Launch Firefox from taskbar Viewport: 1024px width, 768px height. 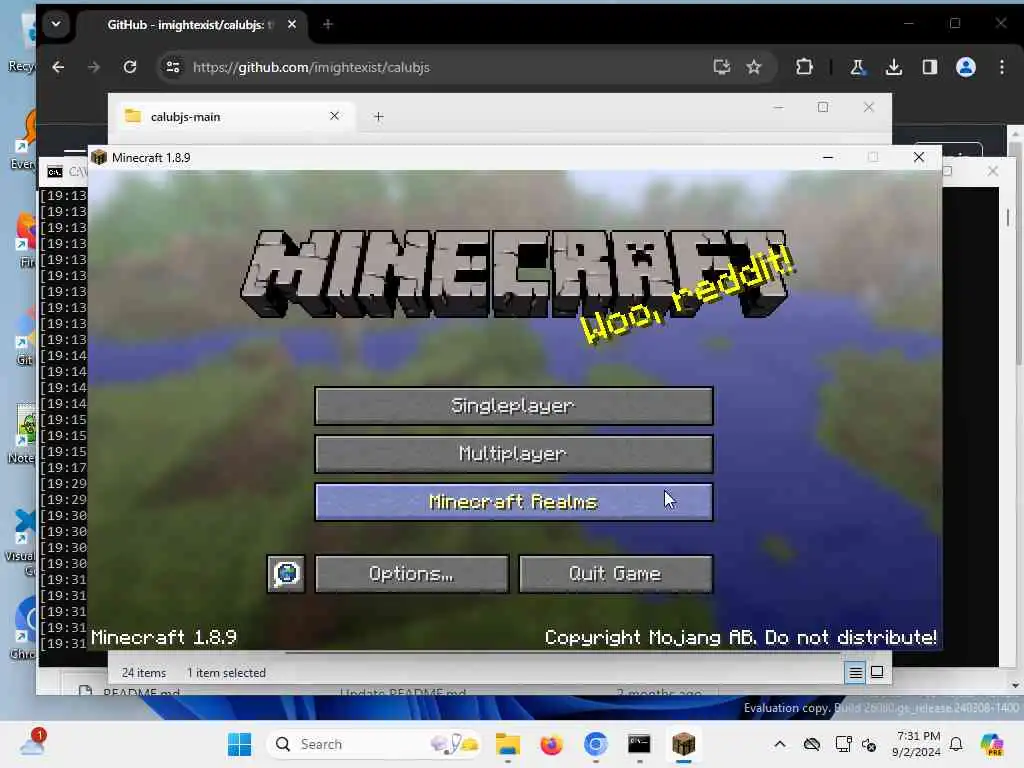coord(551,744)
